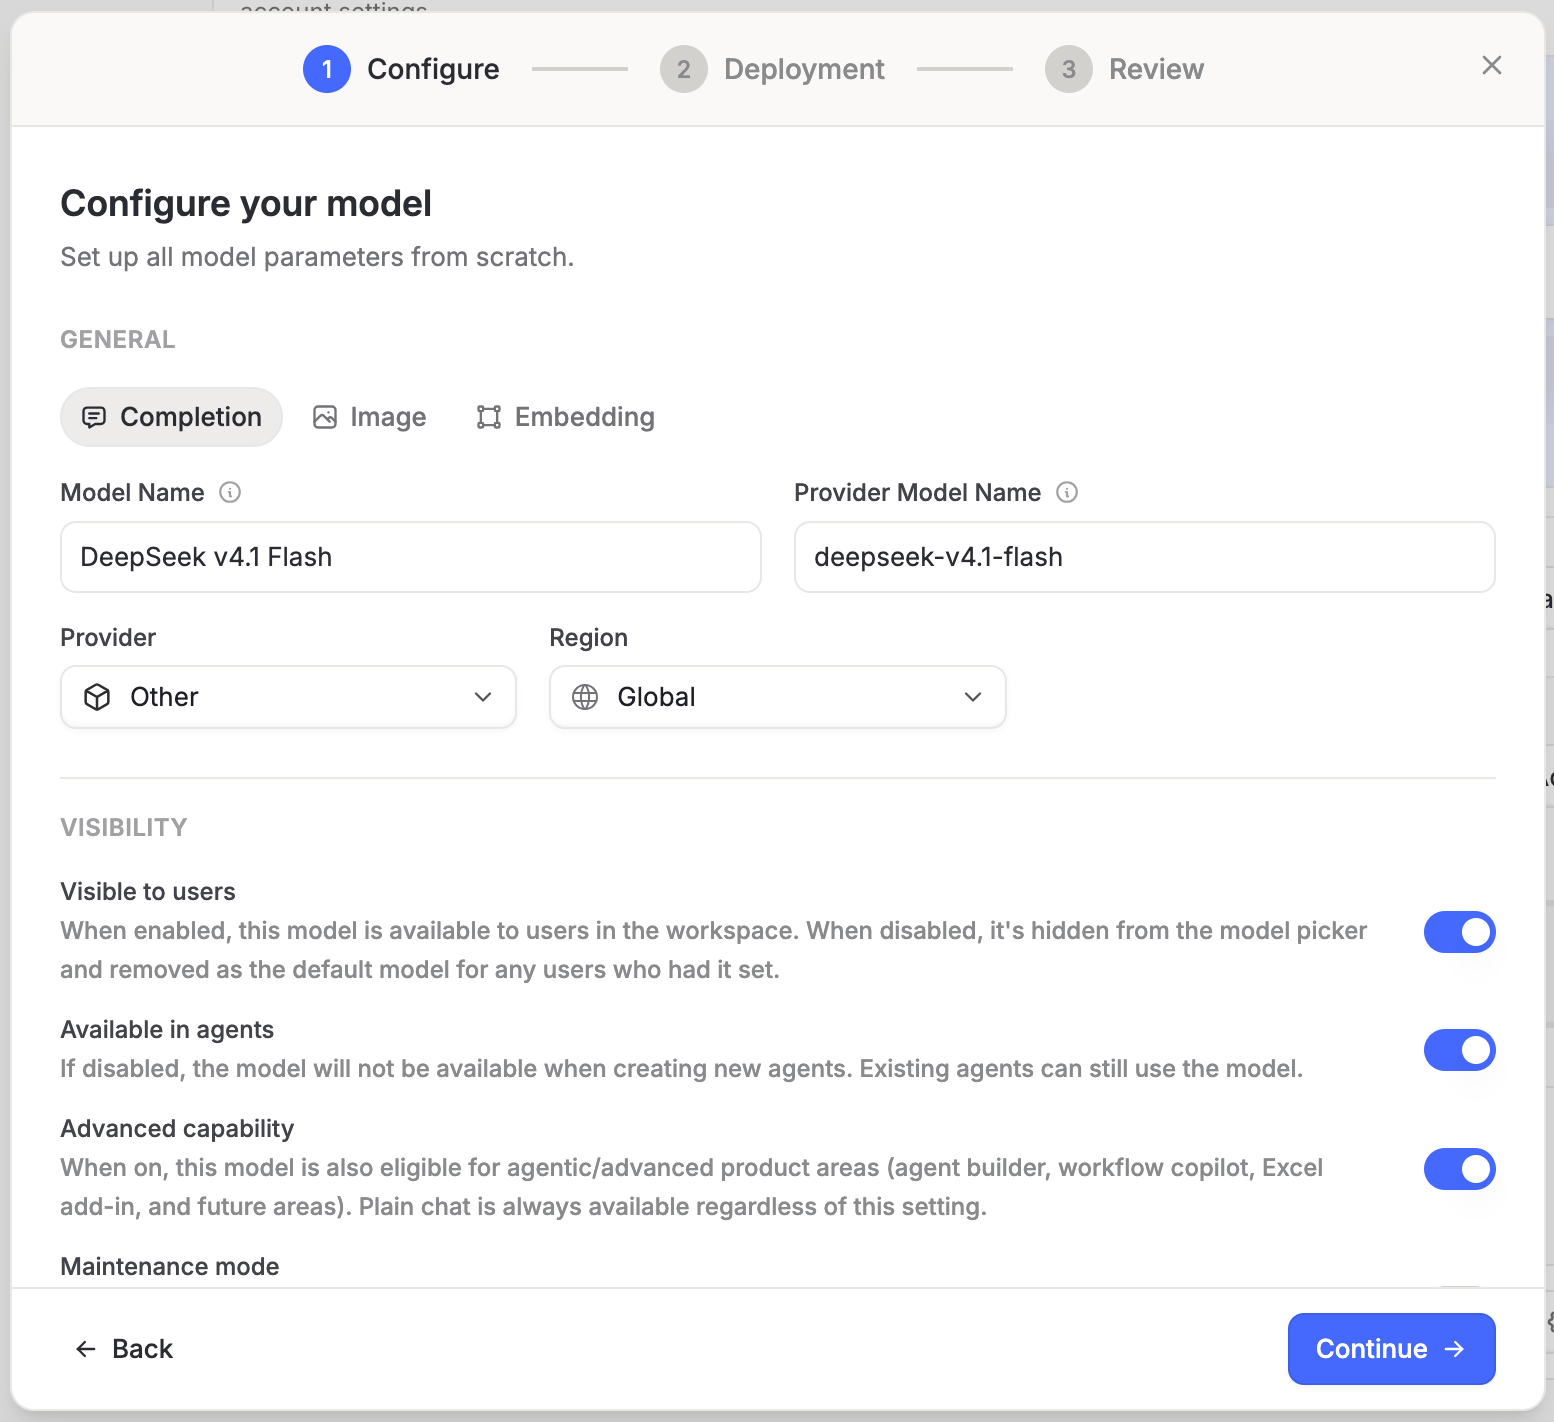The width and height of the screenshot is (1554, 1422).
Task: Click the Maintenance mode label
Action: (x=170, y=1267)
